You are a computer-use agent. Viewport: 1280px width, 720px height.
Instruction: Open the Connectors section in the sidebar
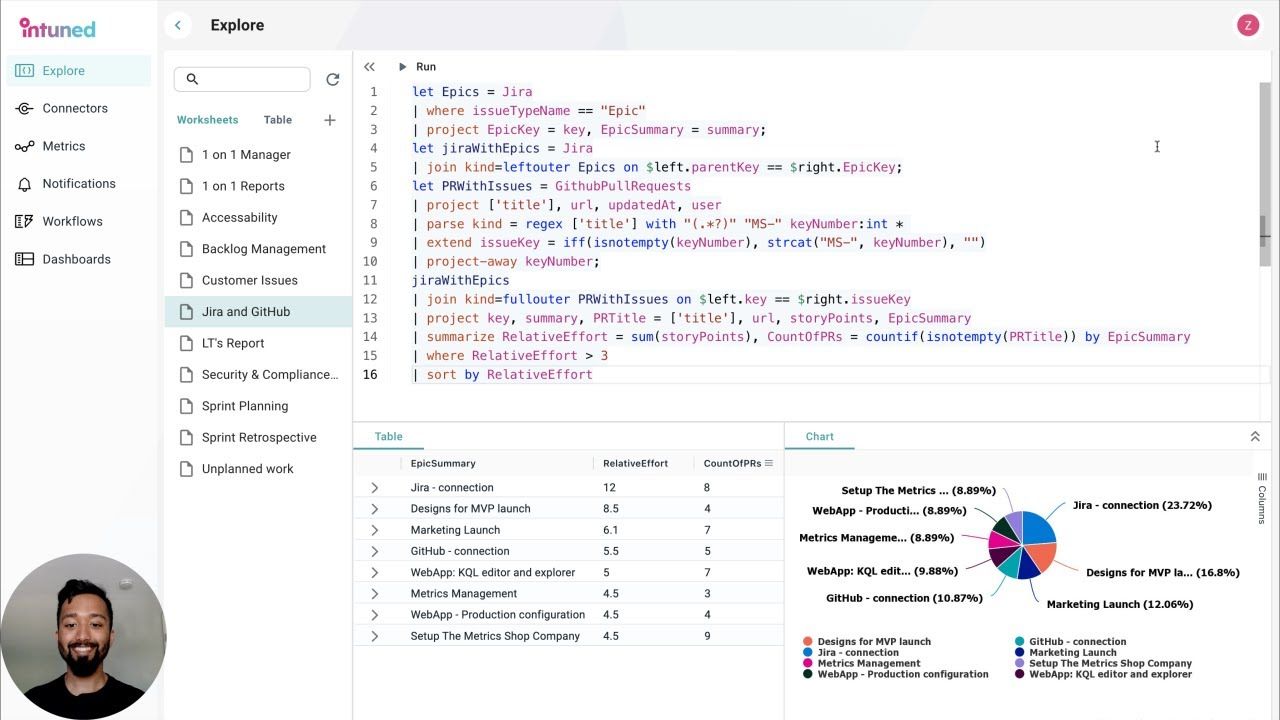pyautogui.click(x=75, y=108)
